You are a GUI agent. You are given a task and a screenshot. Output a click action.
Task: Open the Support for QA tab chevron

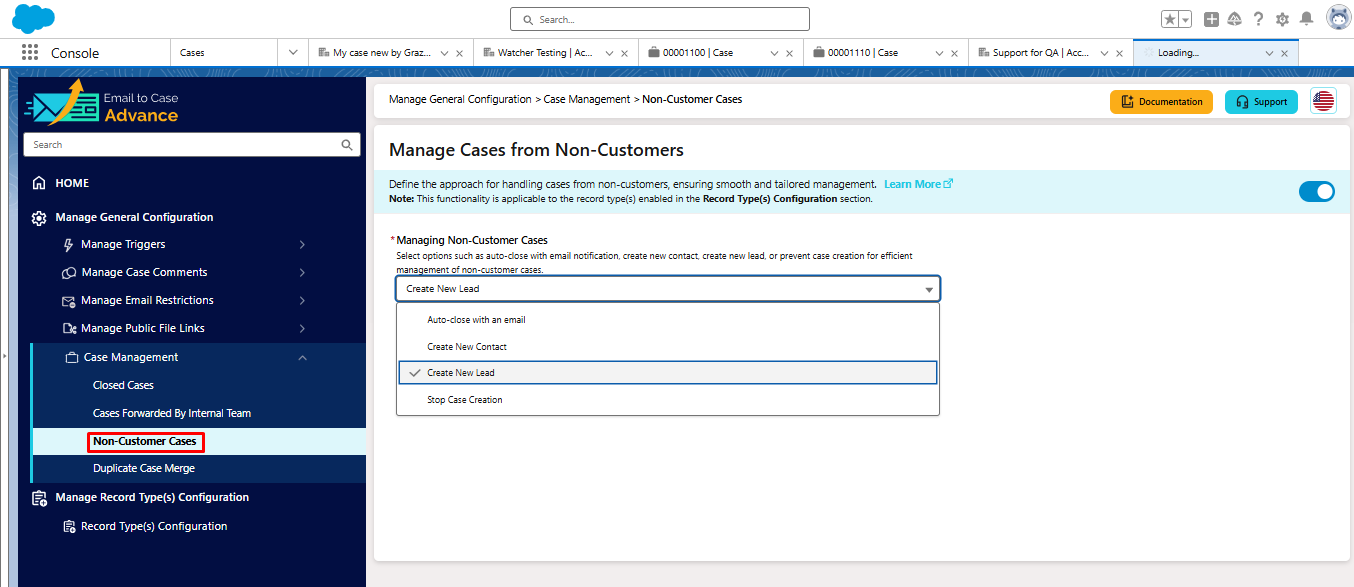tap(1104, 53)
